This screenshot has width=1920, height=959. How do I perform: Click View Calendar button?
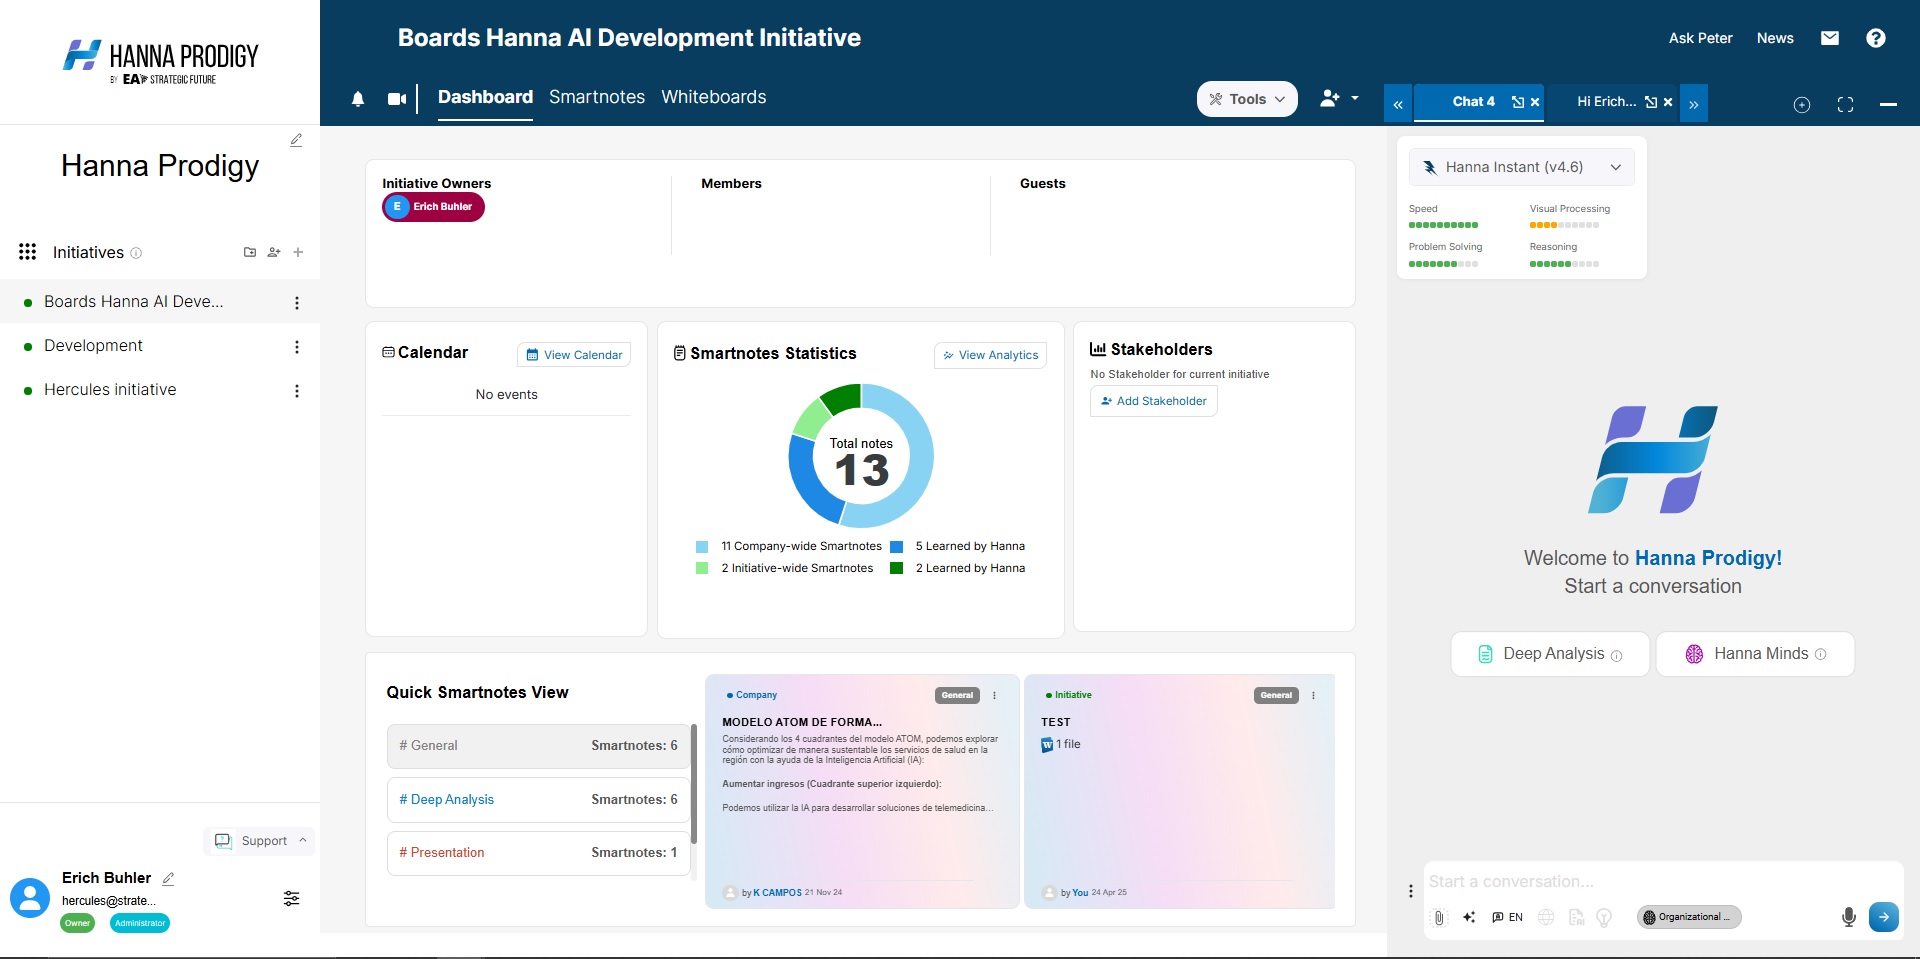tap(574, 355)
